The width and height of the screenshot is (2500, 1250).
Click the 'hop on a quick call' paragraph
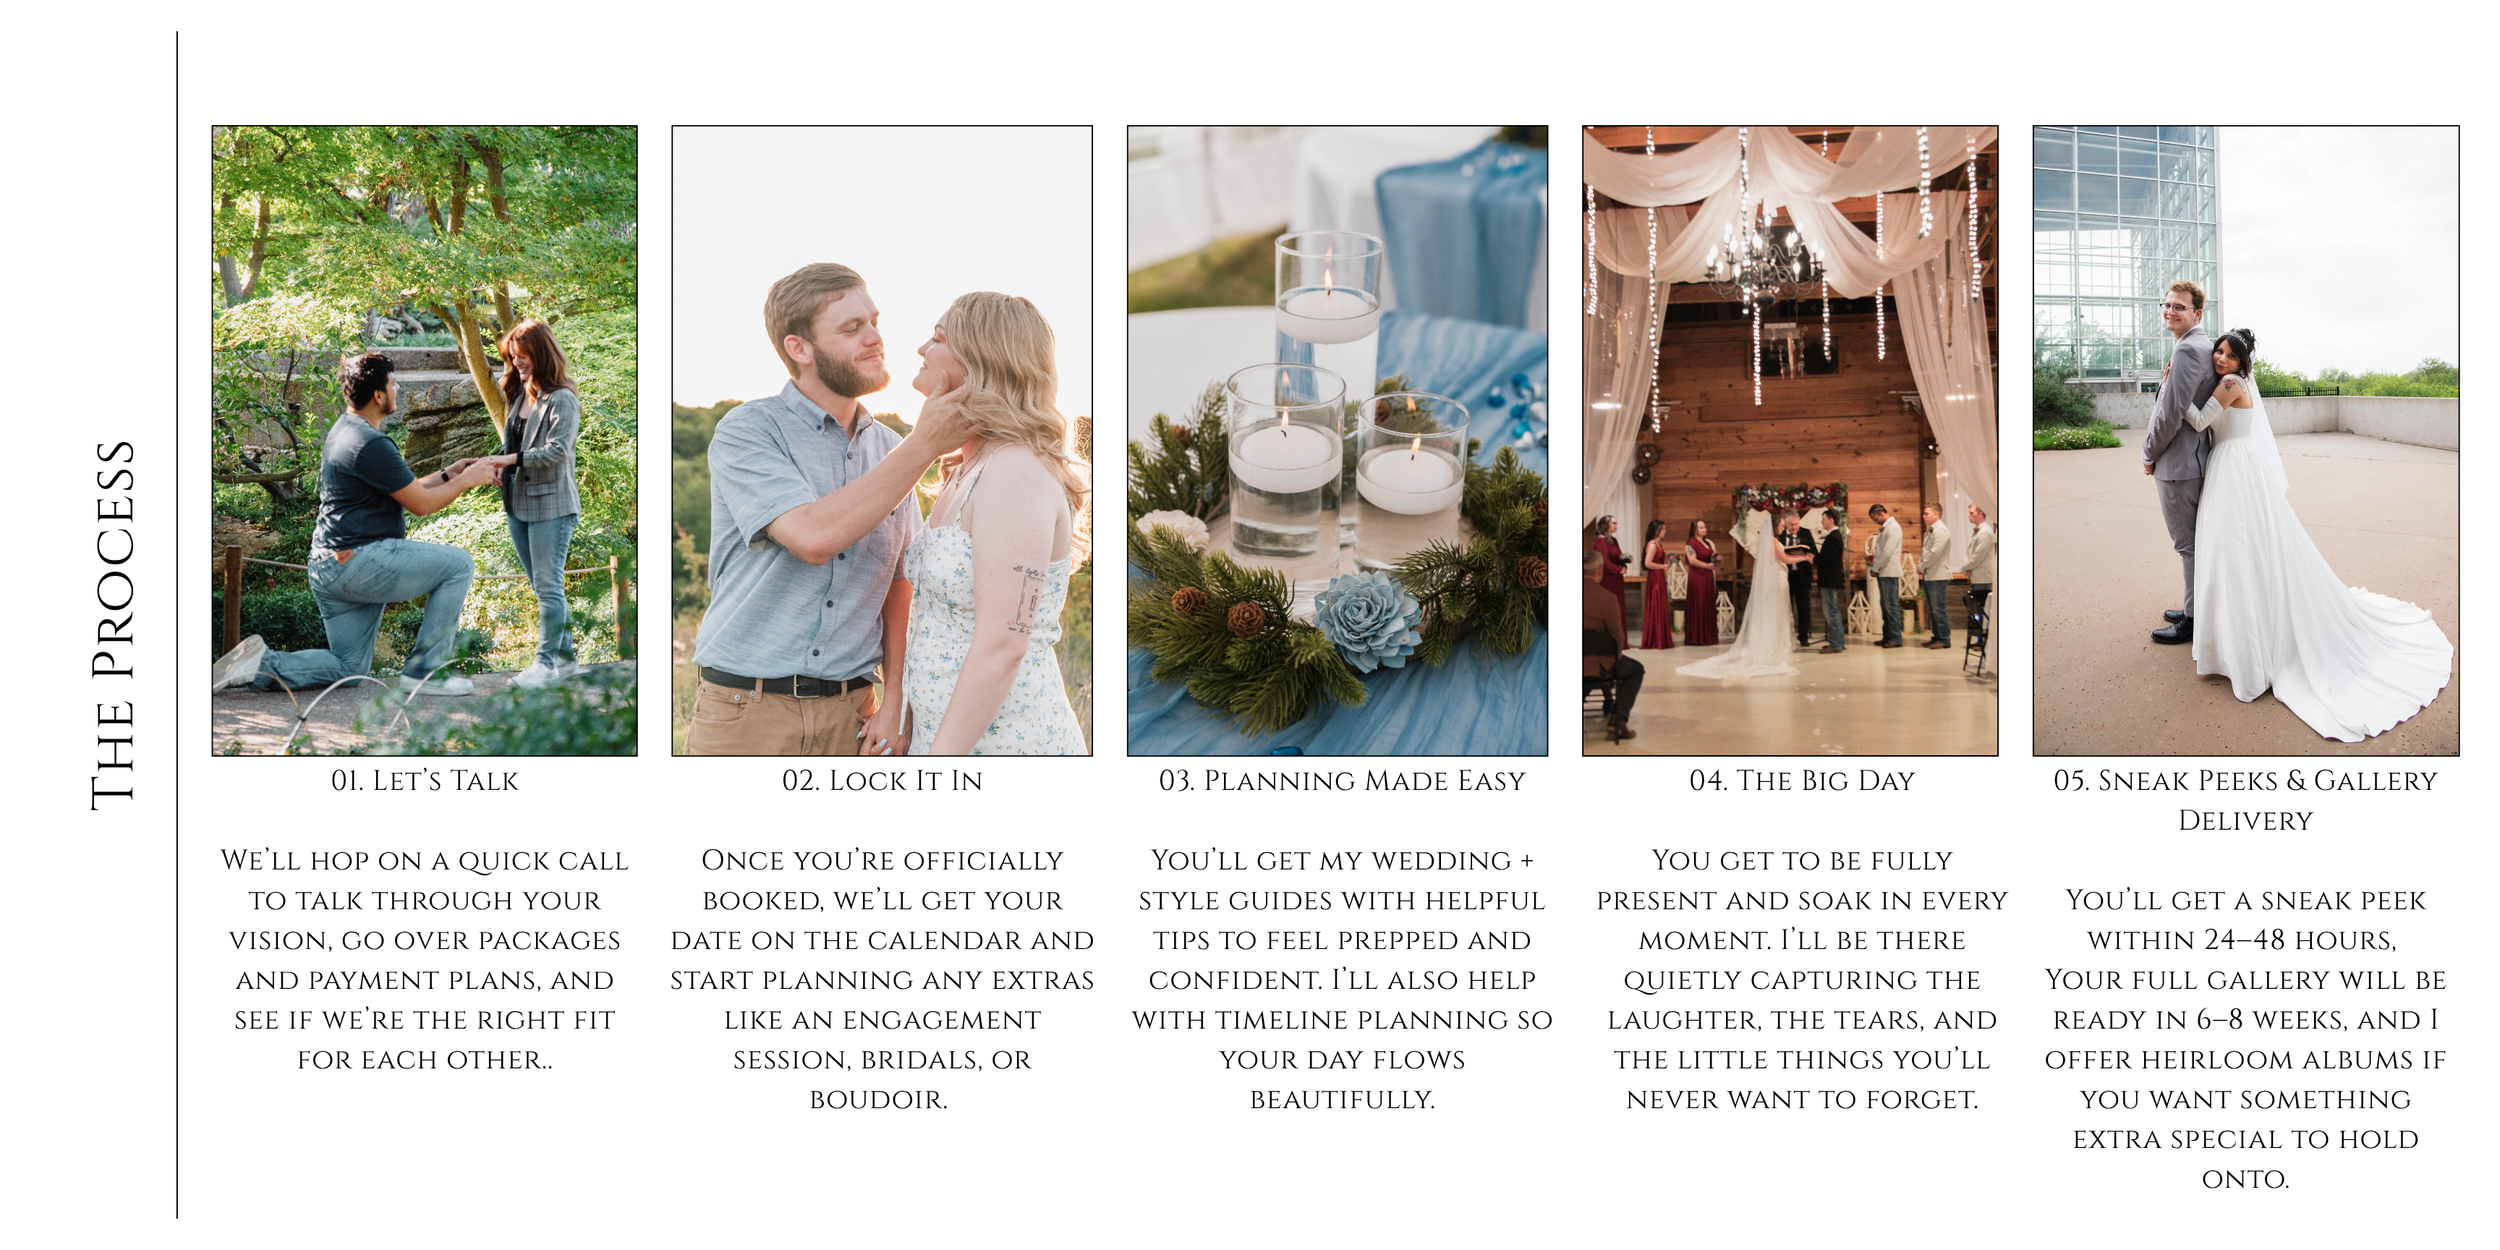(x=425, y=960)
